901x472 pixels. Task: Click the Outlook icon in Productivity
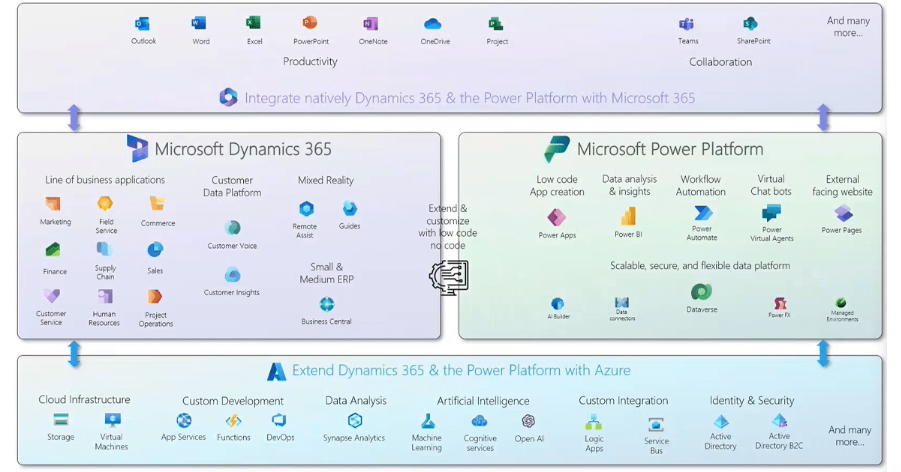pyautogui.click(x=143, y=24)
